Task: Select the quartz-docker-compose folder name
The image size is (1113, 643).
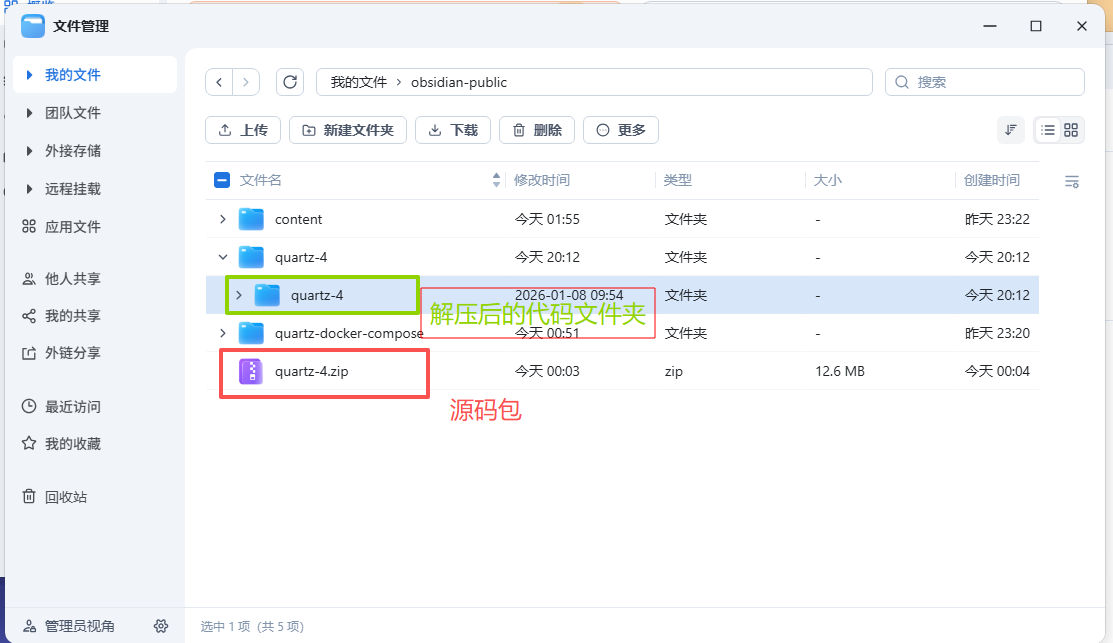Action: tap(349, 333)
